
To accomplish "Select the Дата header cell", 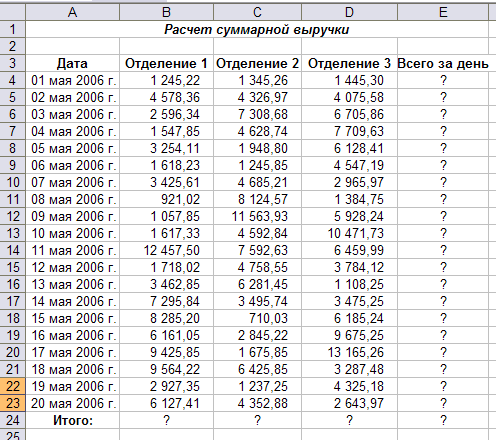I will click(72, 63).
